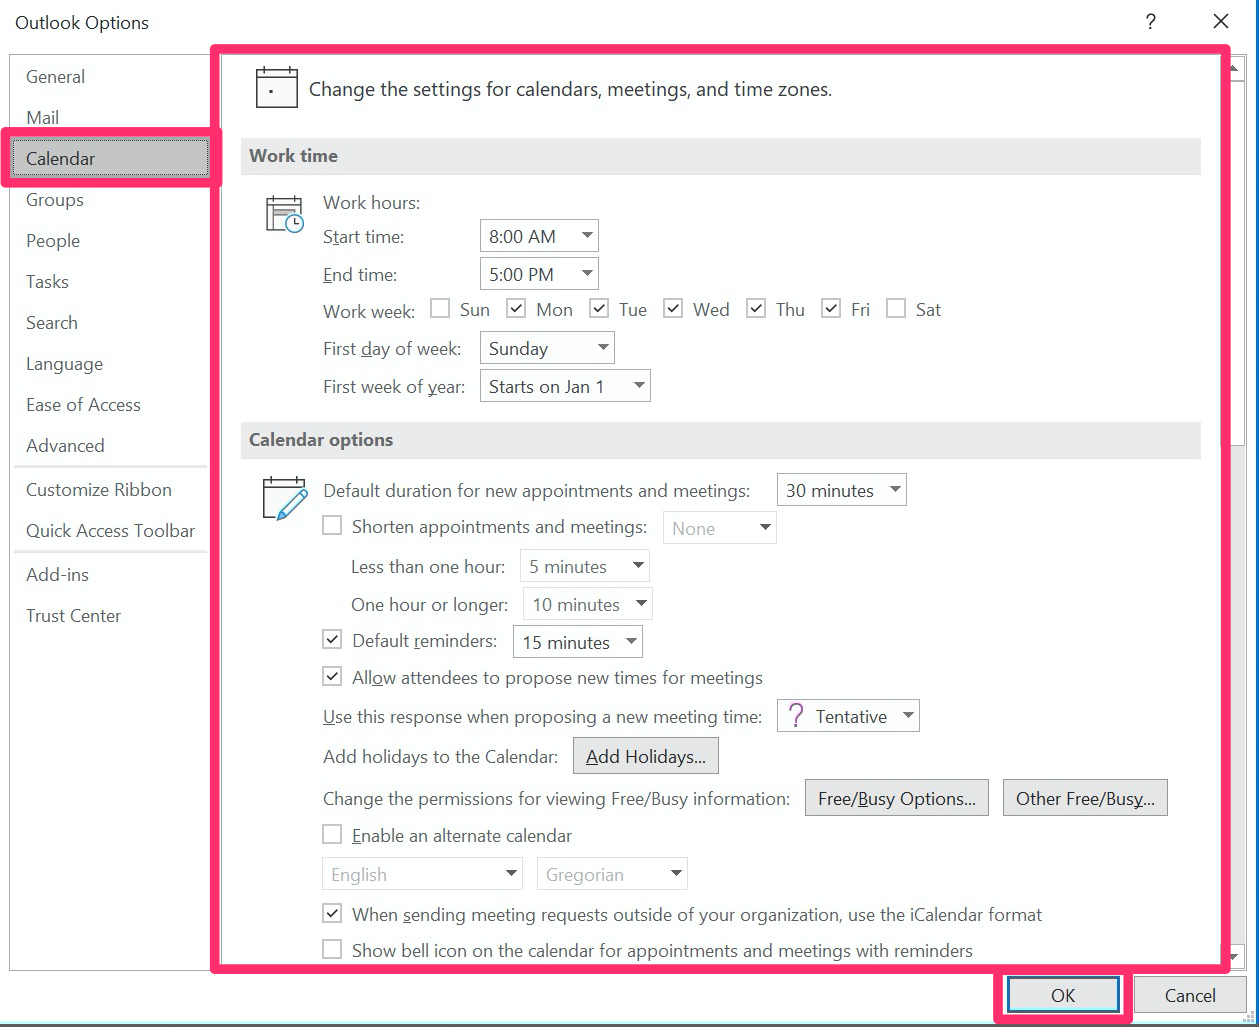Open Quick Access Toolbar settings
1259x1027 pixels.
110,531
